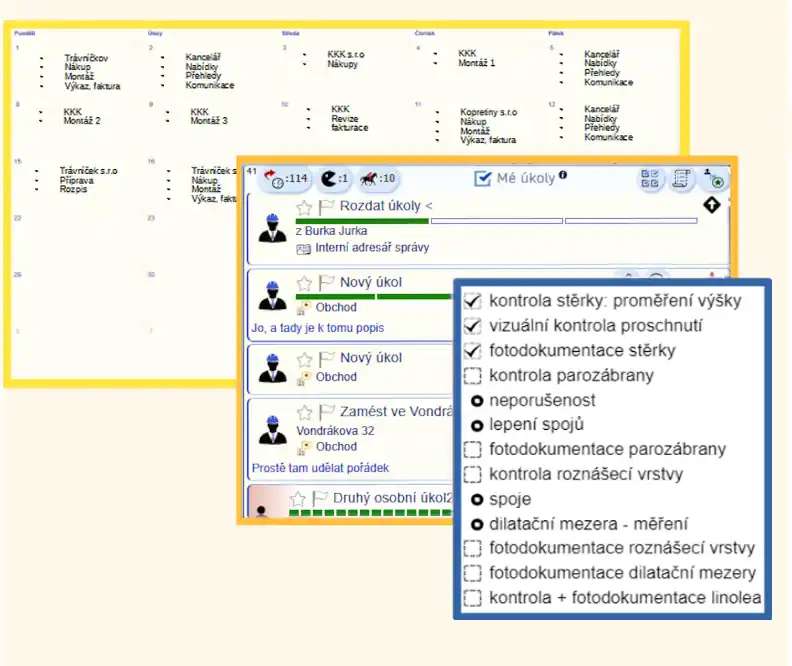
Task: Check fotodokumentace roznášecí vrstvy item
Action: pyautogui.click(x=473, y=548)
